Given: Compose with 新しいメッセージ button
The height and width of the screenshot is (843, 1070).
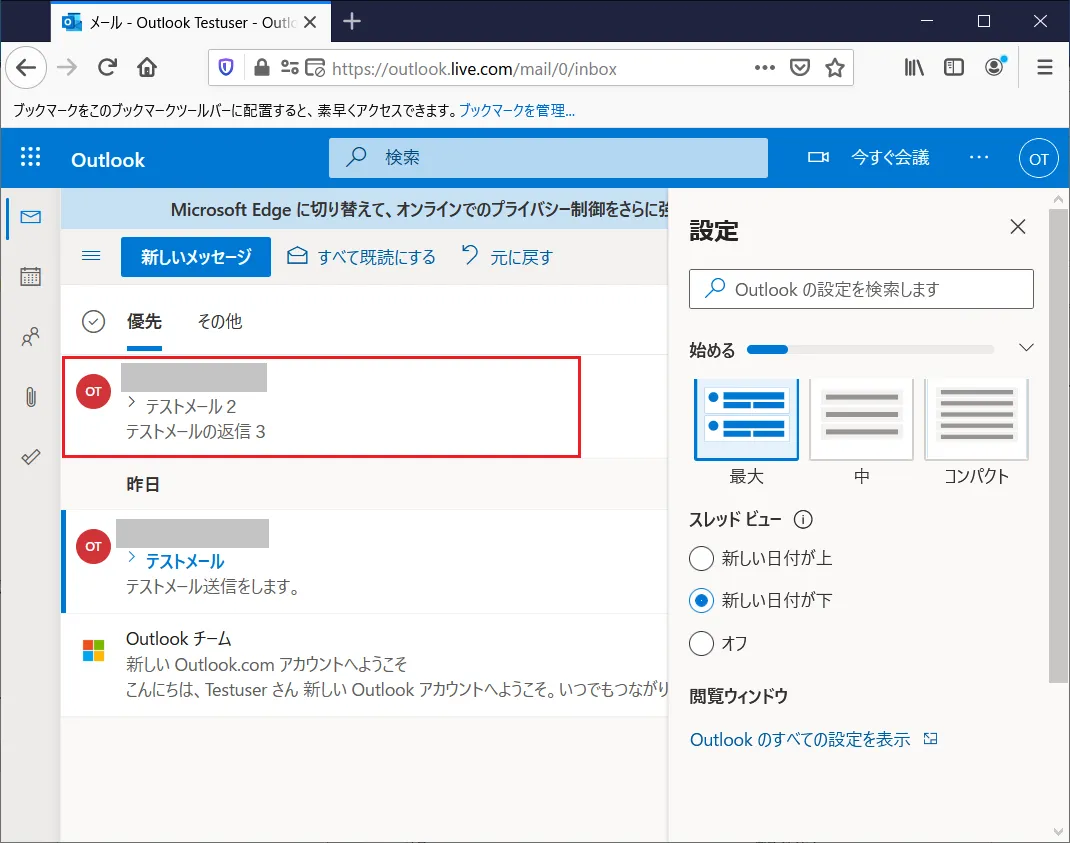Looking at the screenshot, I should (196, 257).
